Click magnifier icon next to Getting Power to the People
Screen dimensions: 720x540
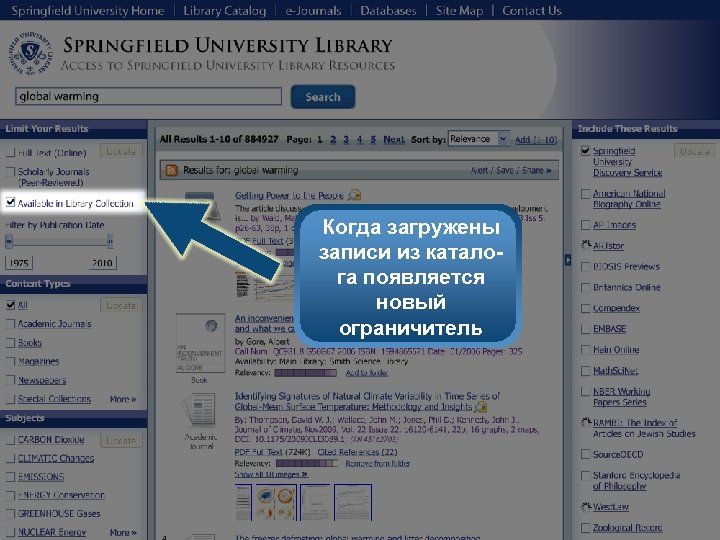[x=354, y=195]
